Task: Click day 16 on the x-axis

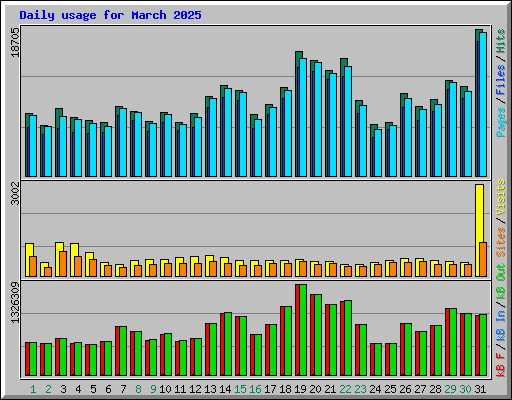Action: coord(255,389)
